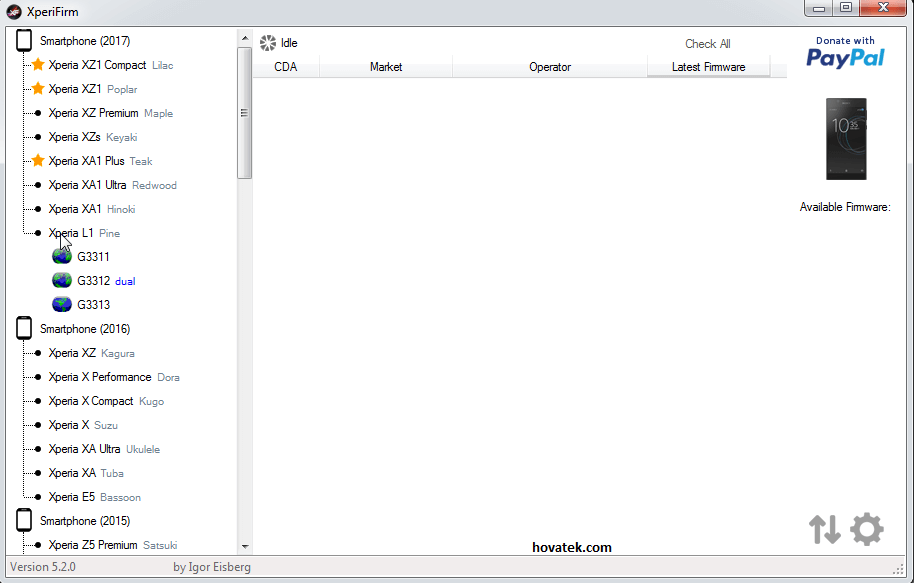Select Xperia XA1 Plus Teak

(x=100, y=161)
